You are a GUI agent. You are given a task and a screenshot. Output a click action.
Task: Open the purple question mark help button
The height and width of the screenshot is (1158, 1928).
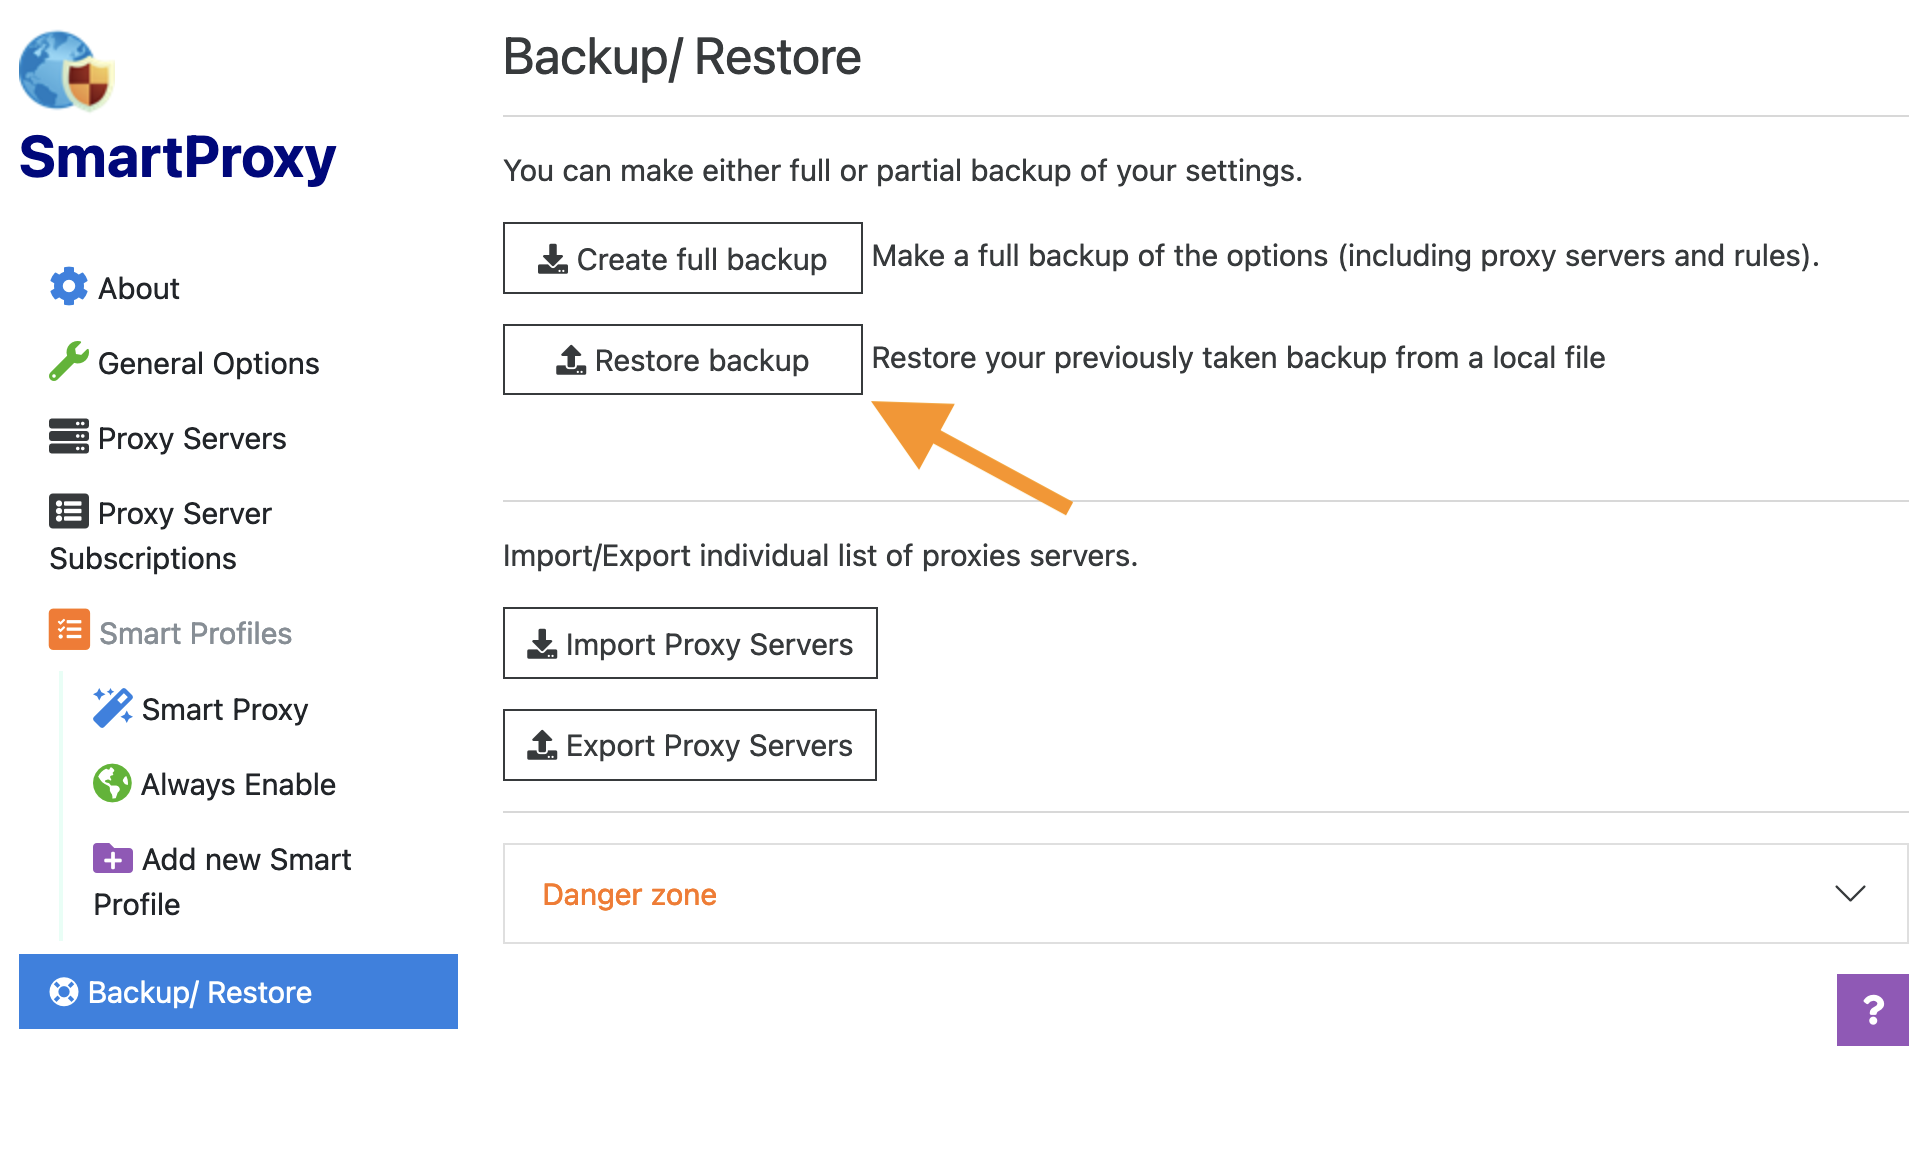tap(1872, 1010)
